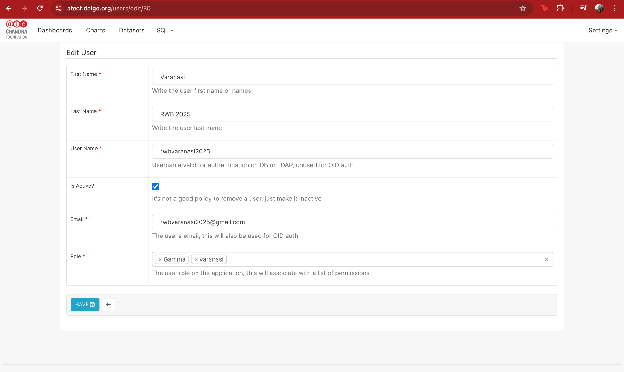Focus the User Name input field
Viewport: 624px width, 372px height.
tap(352, 151)
